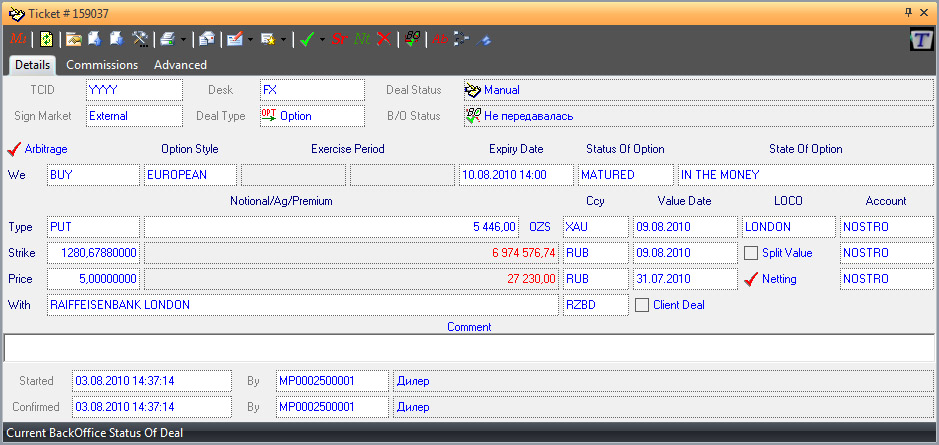Click the Strike field 1280,67880000

pyautogui.click(x=93, y=253)
